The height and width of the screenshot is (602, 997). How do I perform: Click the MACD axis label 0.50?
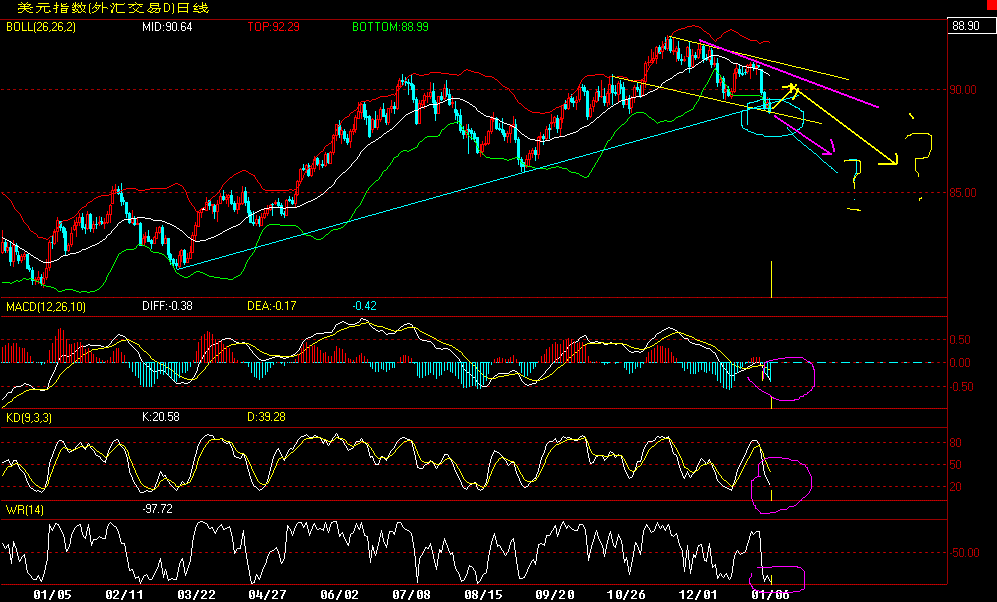[960, 340]
